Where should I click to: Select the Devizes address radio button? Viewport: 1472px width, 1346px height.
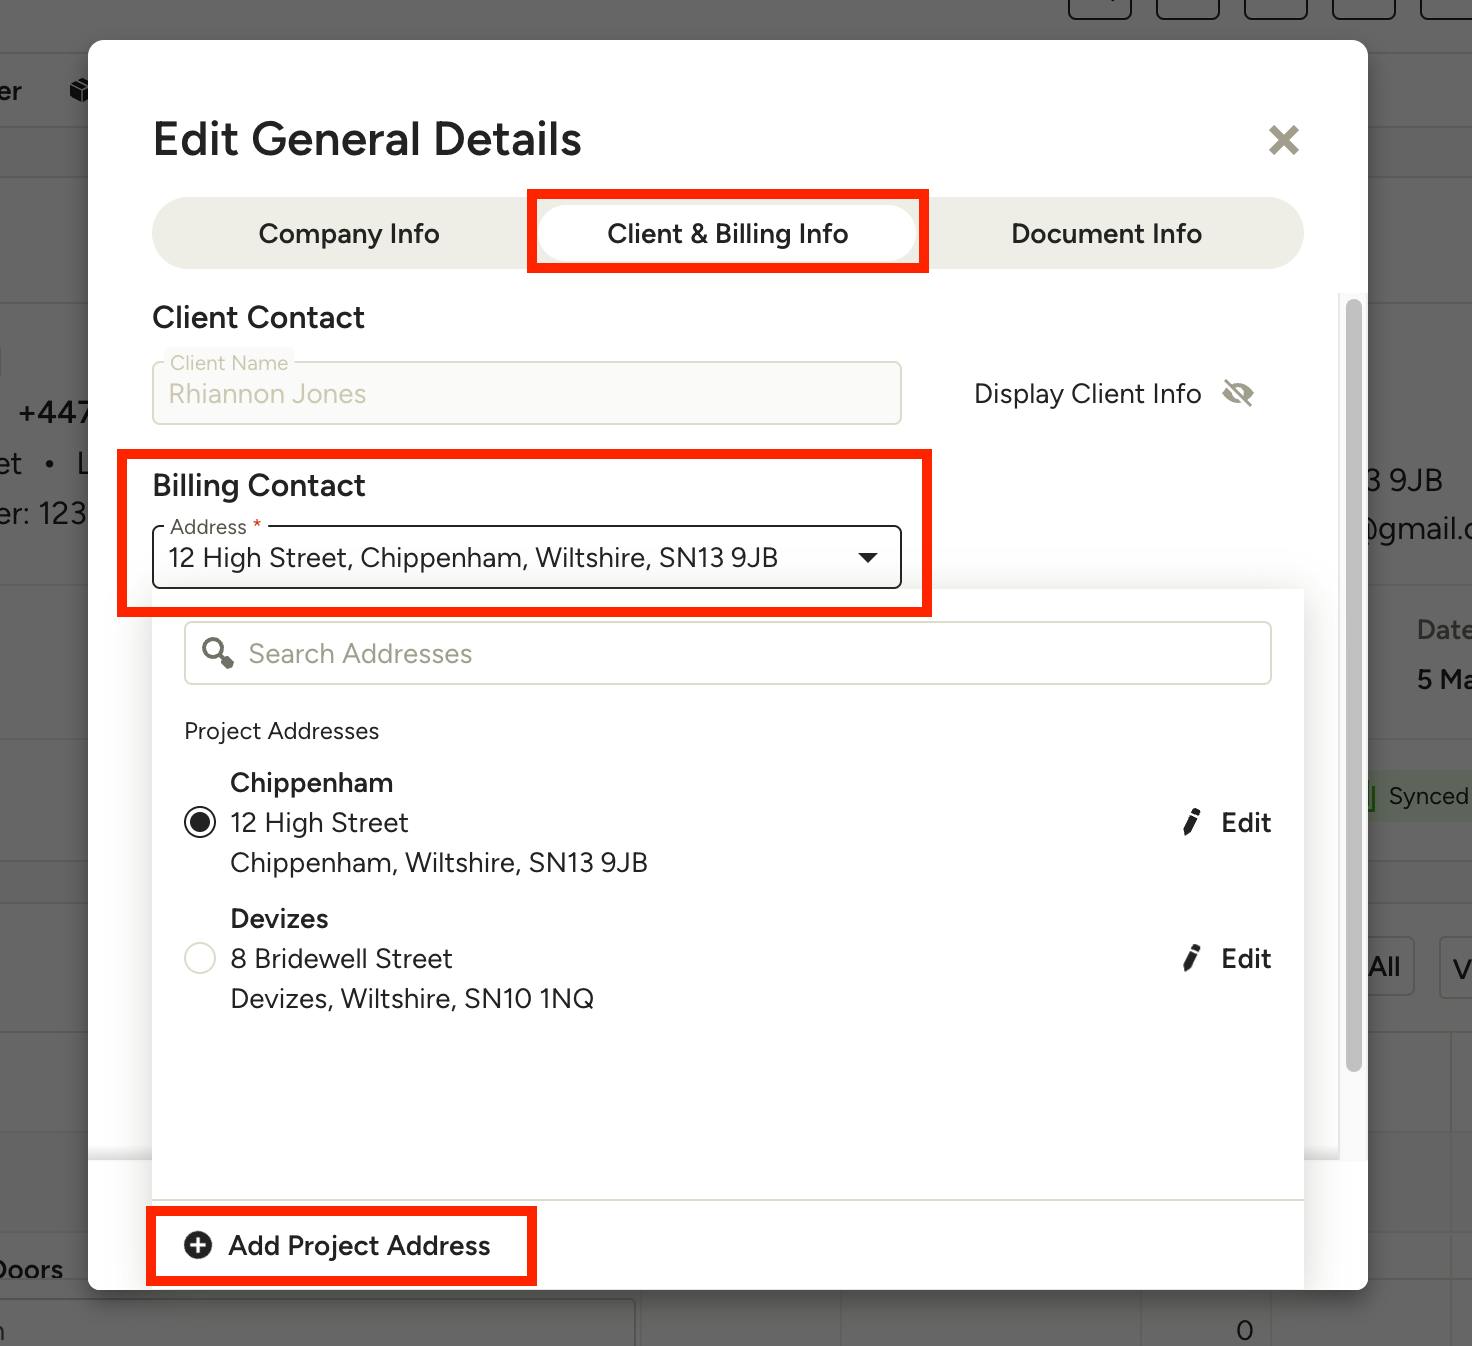[x=200, y=958]
